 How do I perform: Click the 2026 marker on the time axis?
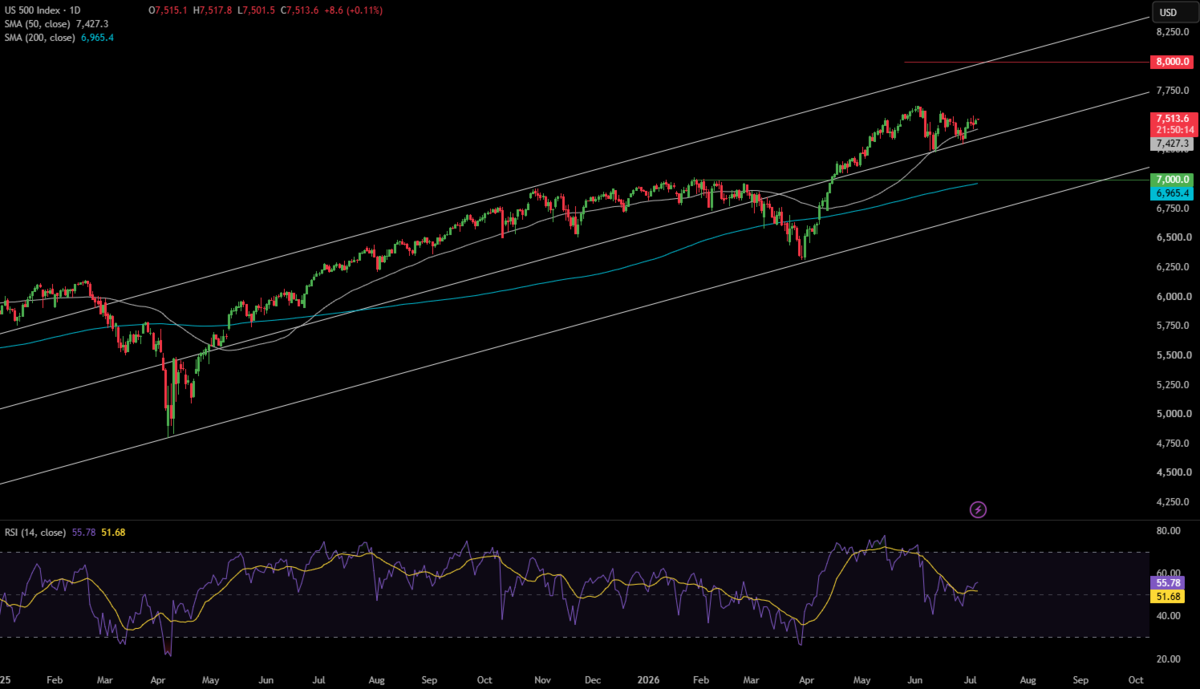(646, 677)
